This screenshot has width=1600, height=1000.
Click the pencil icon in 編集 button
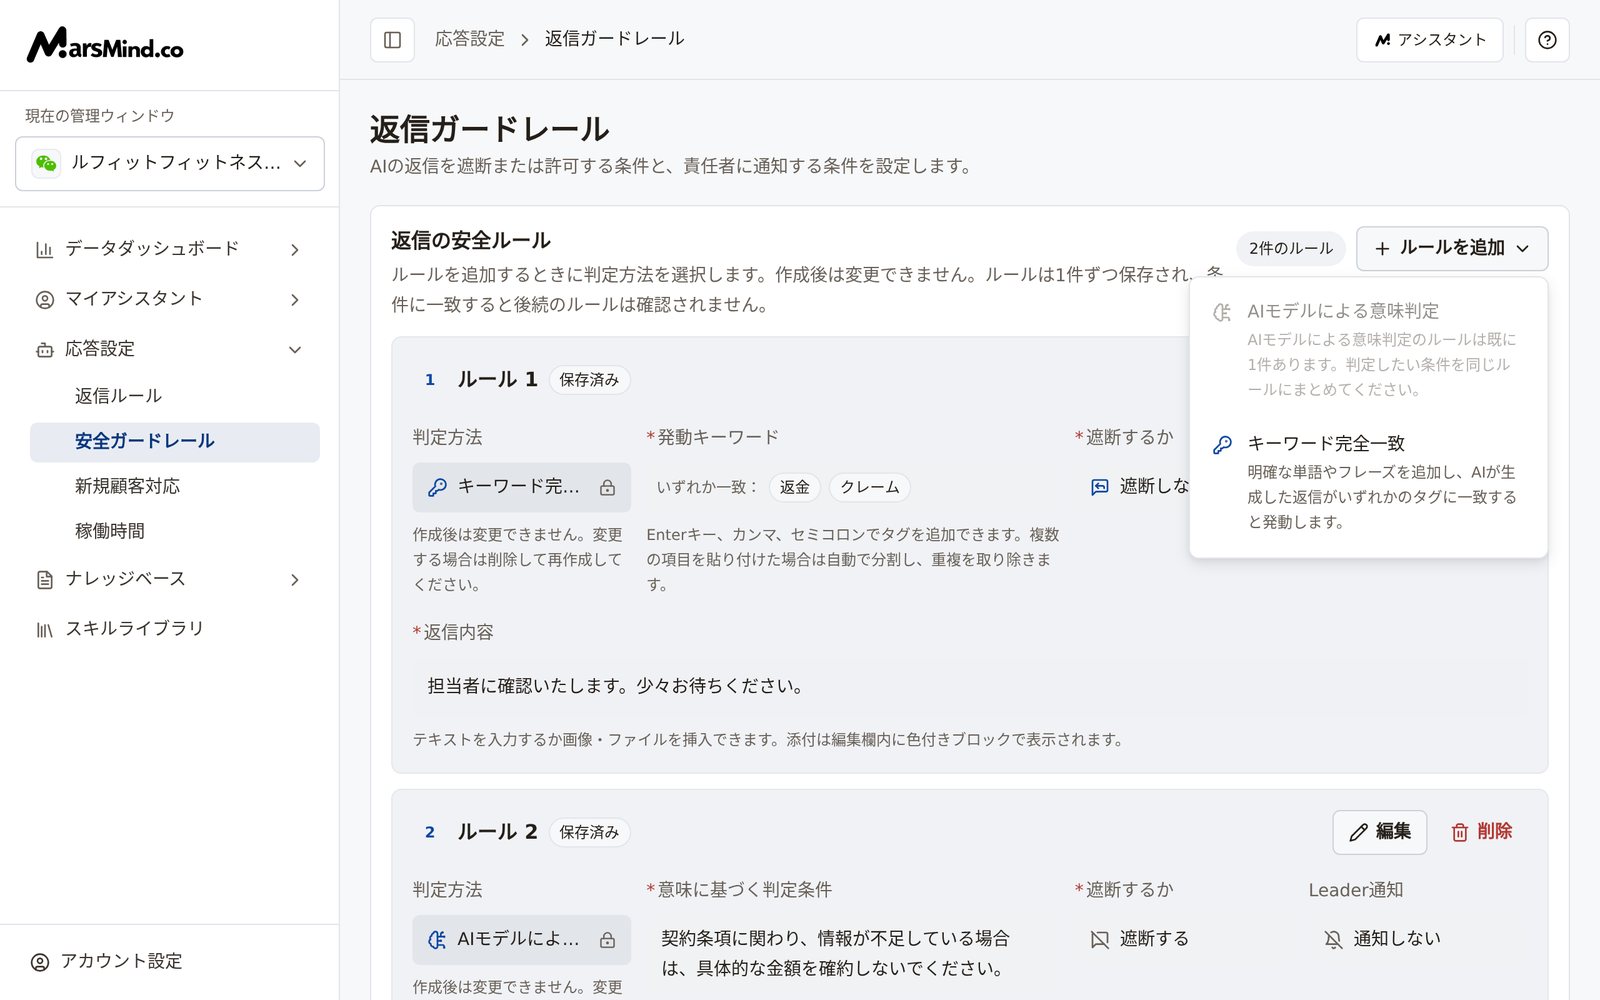(1358, 832)
